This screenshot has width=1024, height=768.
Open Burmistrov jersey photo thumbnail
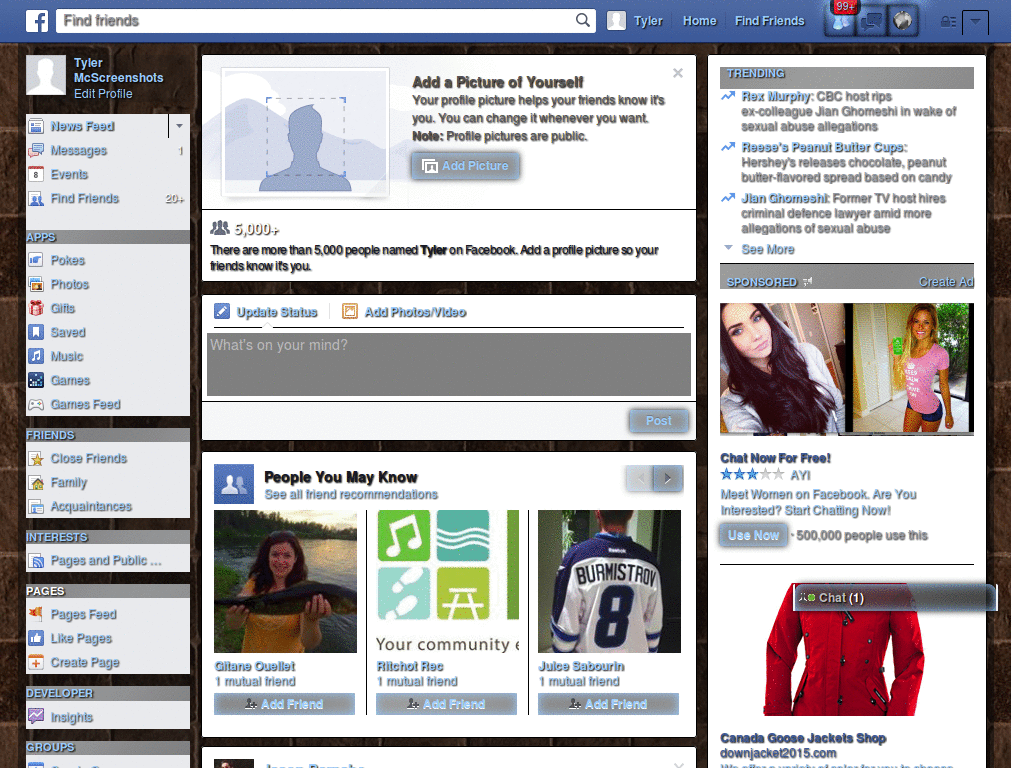click(609, 581)
